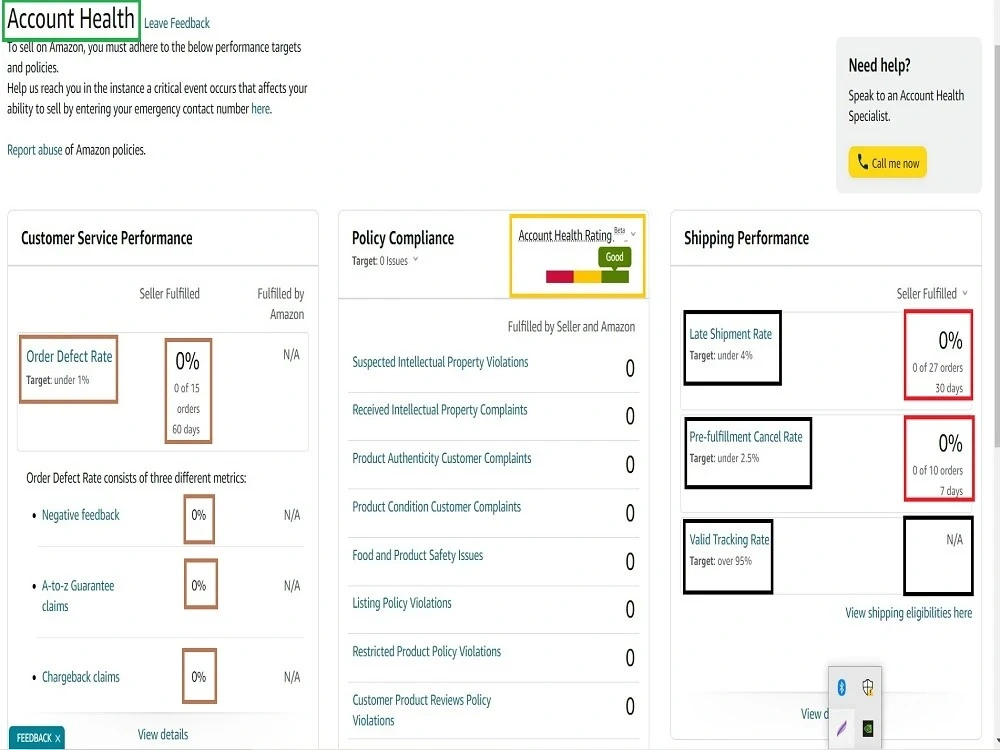This screenshot has height=750, width=1000.
Task: Open Windows Security shield tray icon
Action: click(867, 687)
